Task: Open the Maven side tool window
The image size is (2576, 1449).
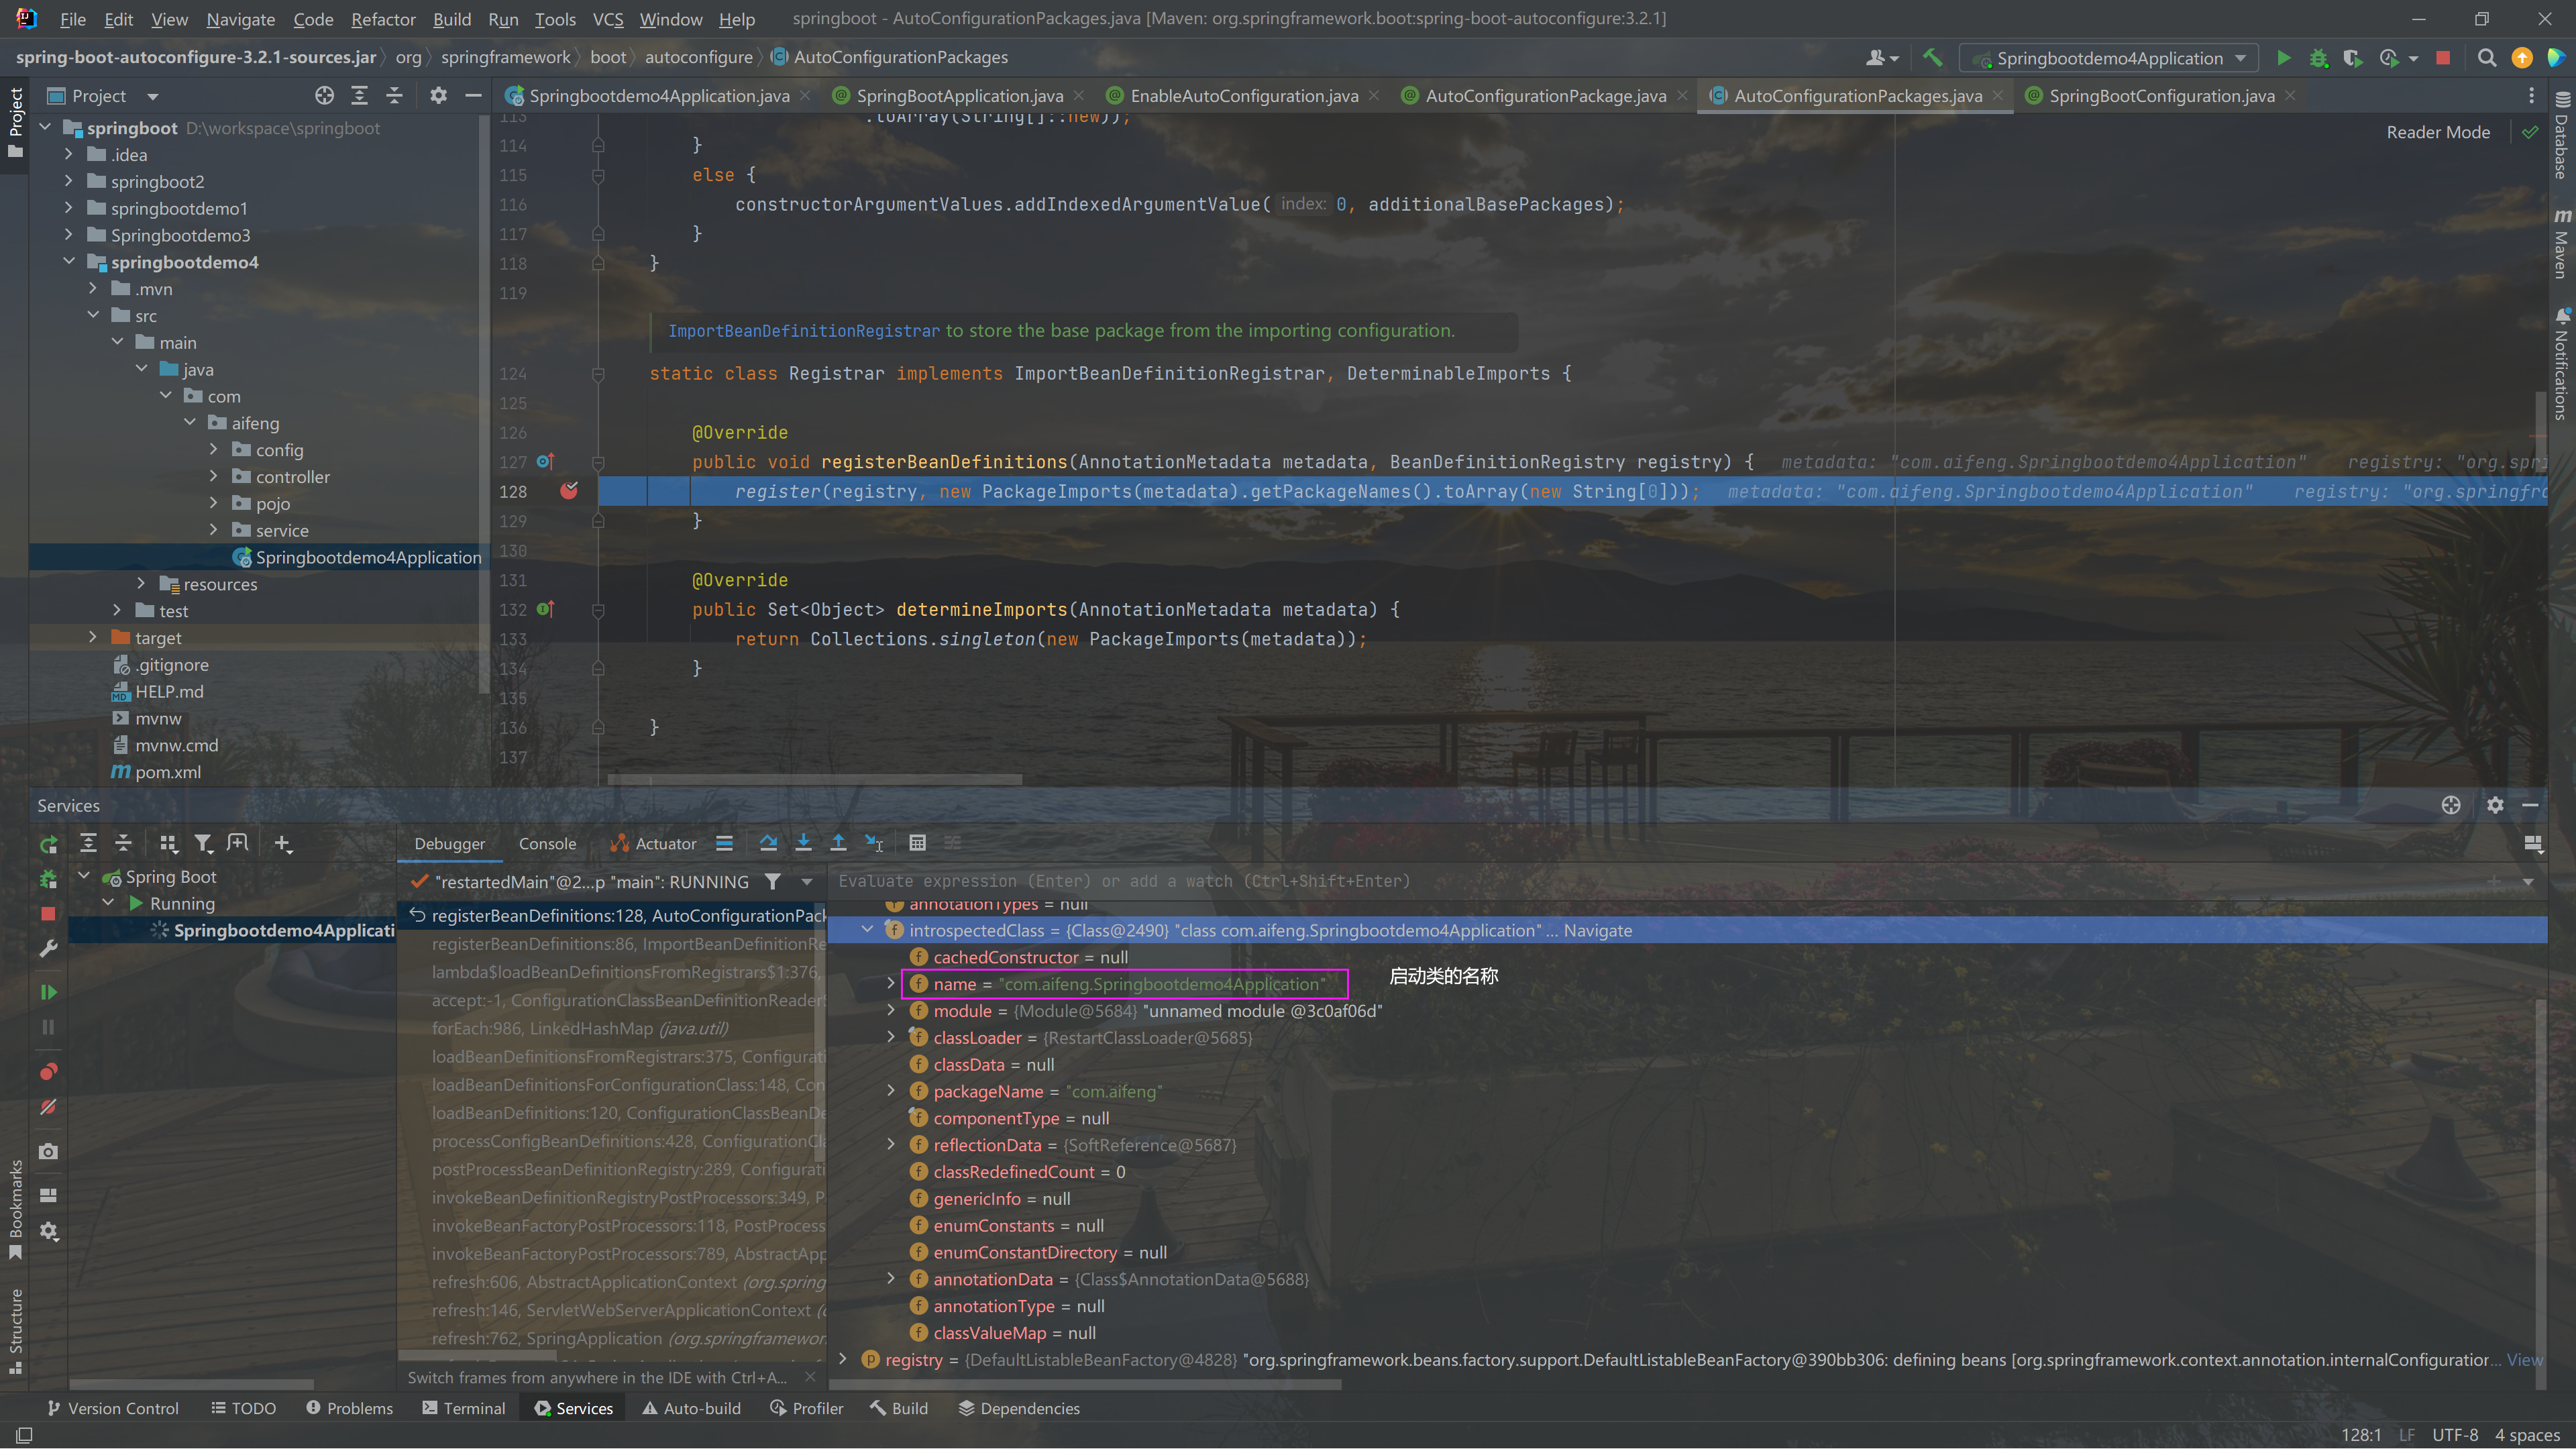Action: pos(2561,243)
